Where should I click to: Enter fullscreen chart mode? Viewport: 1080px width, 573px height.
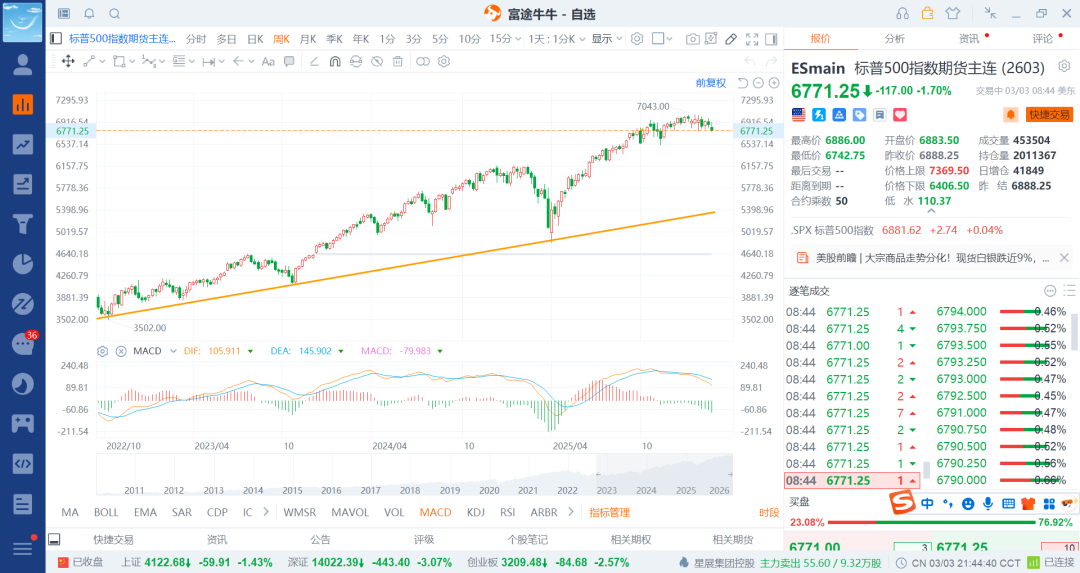[x=752, y=39]
